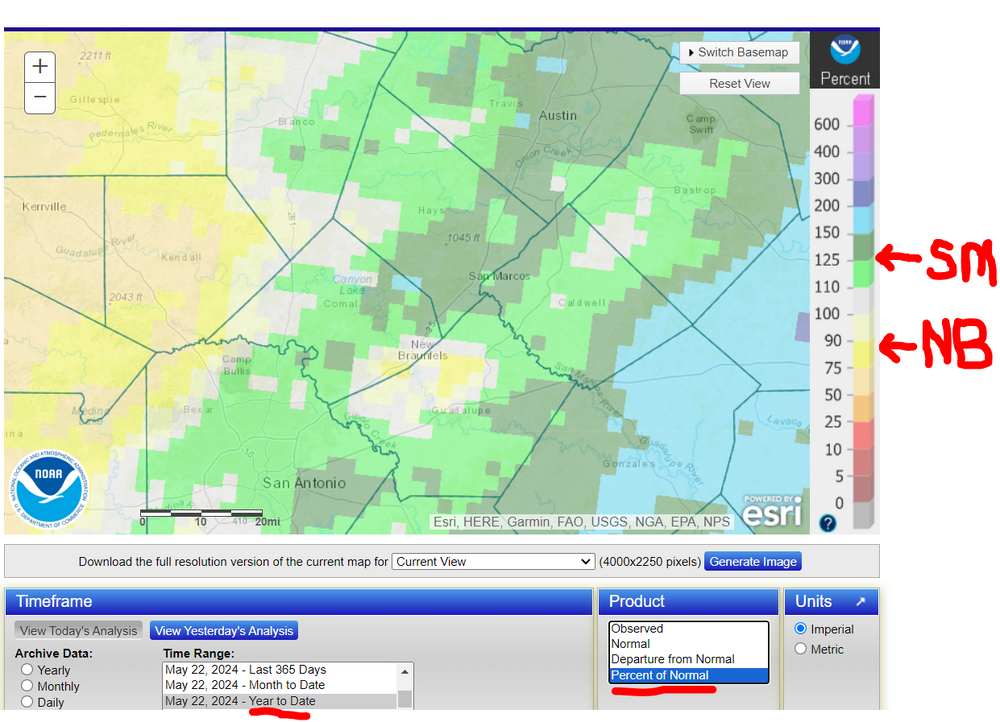Viewport: 1000px width, 722px height.
Task: Open View Yesterday's Analysis
Action: [224, 631]
